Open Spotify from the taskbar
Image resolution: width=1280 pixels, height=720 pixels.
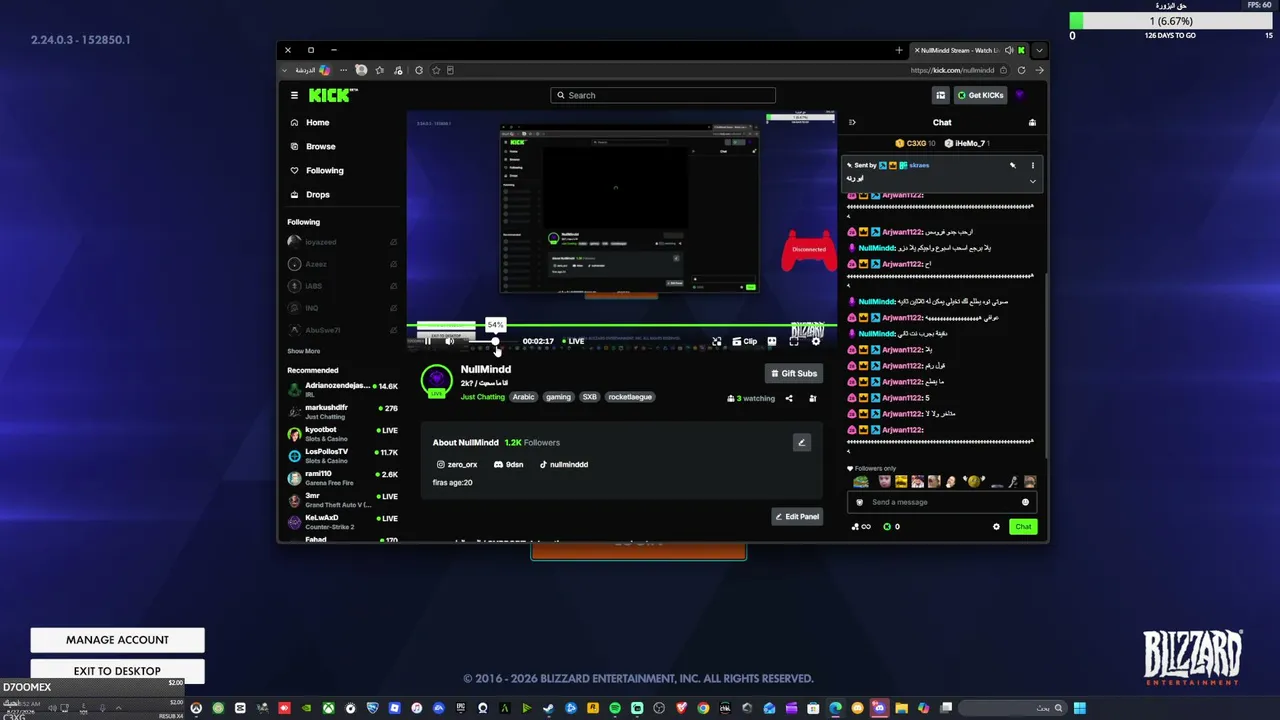click(x=615, y=708)
